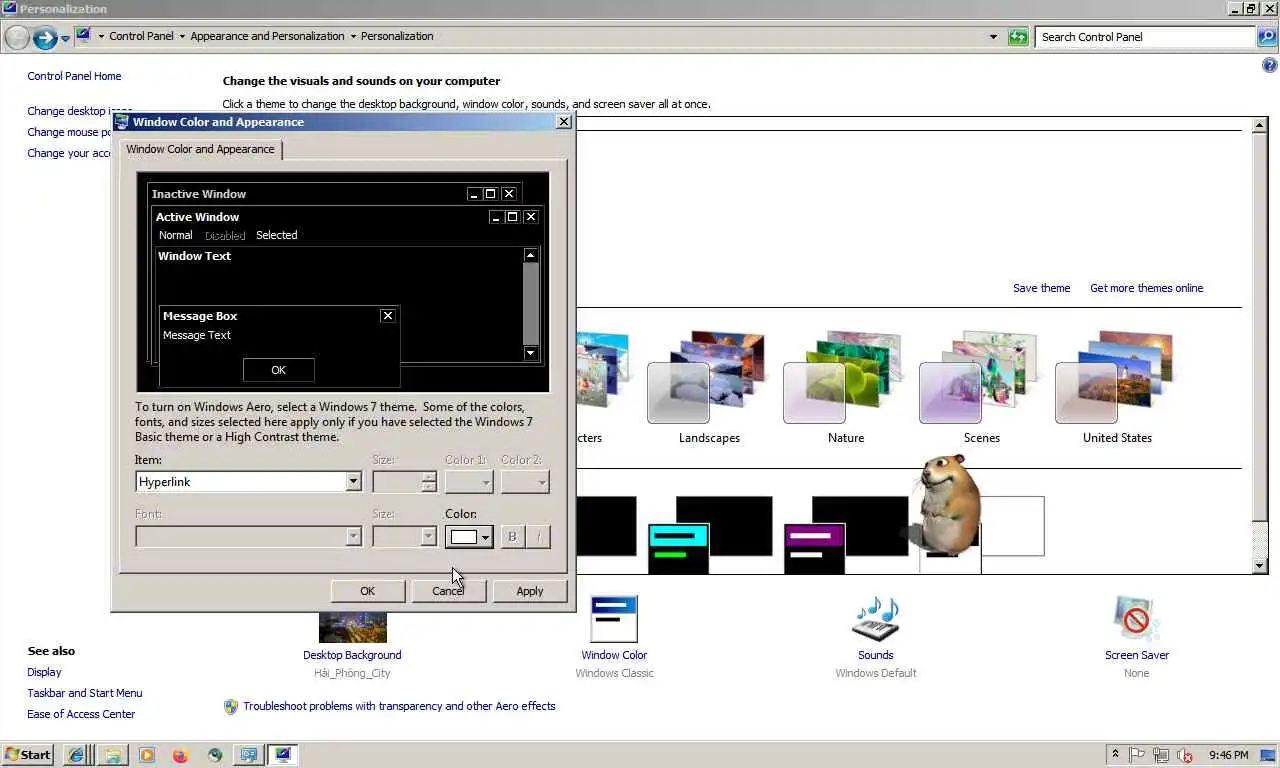Click the themes list scrollbar up arrow

[1260, 124]
